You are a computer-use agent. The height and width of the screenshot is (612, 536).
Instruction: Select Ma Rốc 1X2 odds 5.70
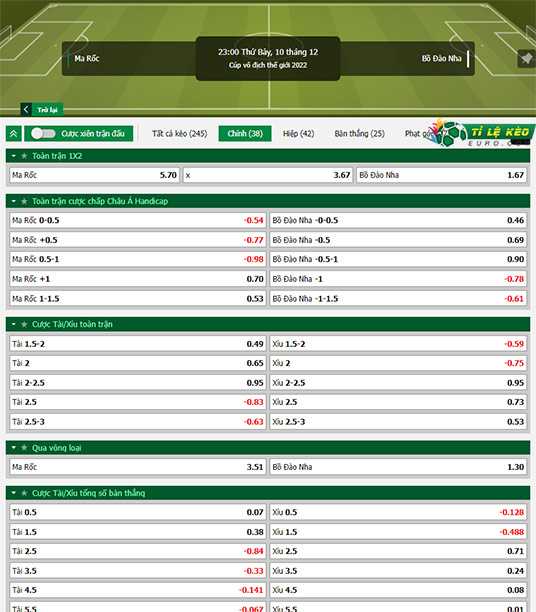click(x=94, y=175)
